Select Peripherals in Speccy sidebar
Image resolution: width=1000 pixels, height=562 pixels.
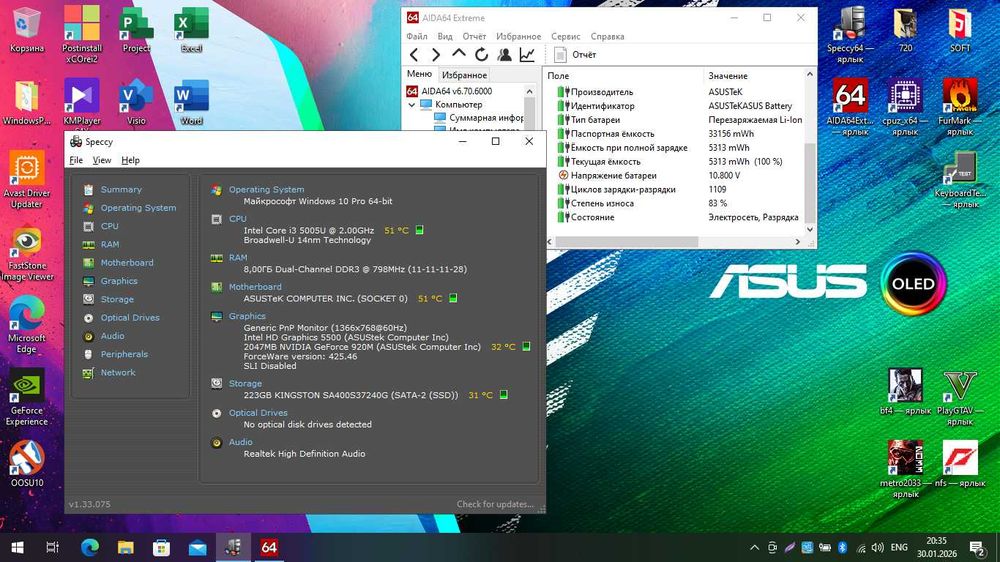pos(124,354)
